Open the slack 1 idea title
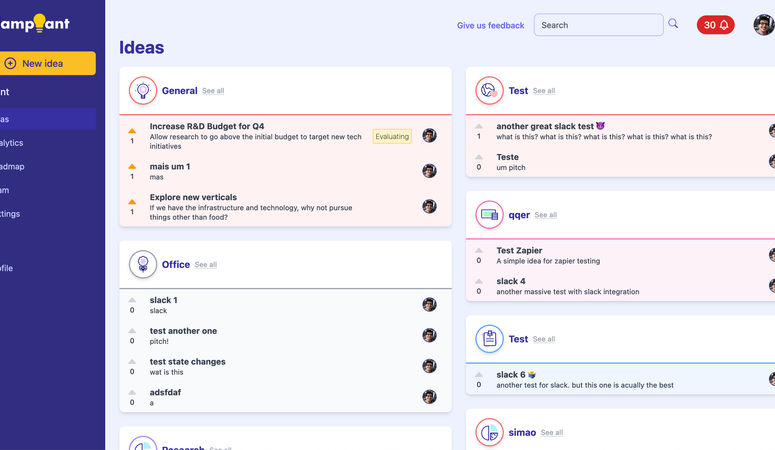Image resolution: width=775 pixels, height=450 pixels. (x=163, y=300)
